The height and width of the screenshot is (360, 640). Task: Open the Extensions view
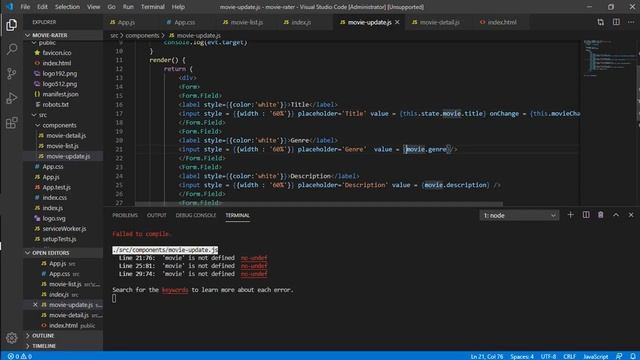coord(11,122)
